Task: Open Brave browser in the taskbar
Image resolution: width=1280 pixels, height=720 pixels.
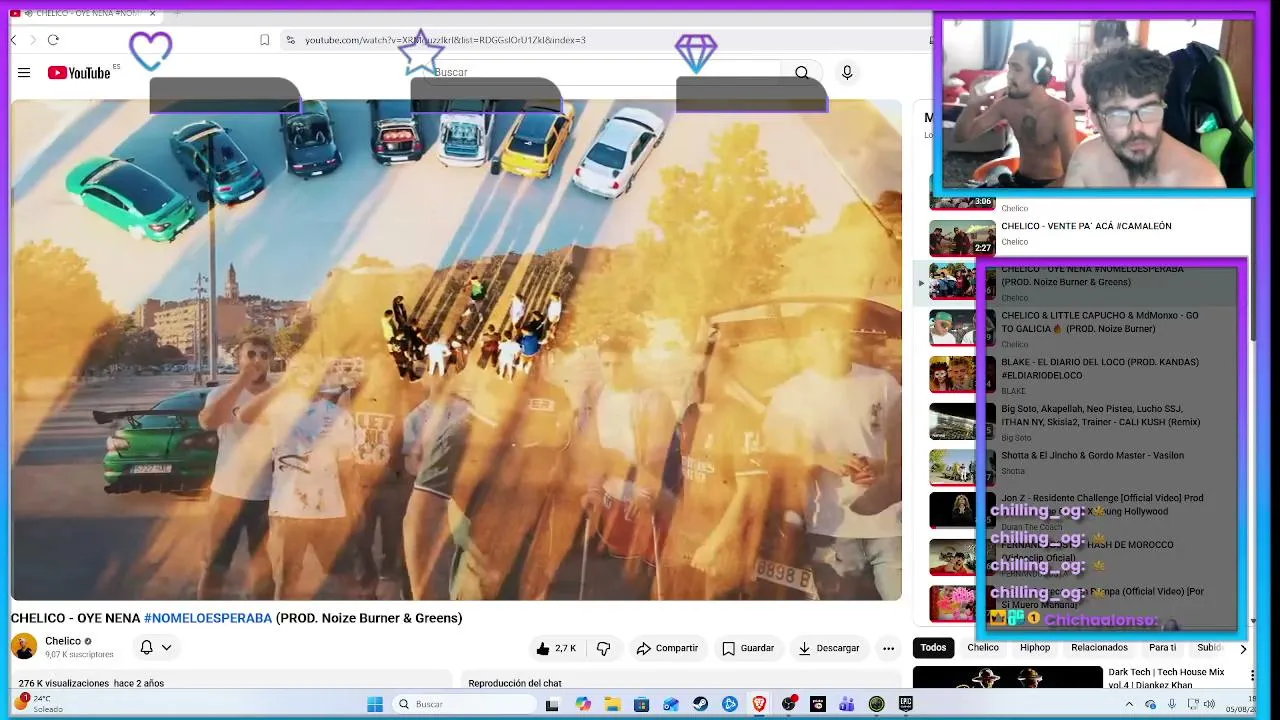Action: (759, 704)
